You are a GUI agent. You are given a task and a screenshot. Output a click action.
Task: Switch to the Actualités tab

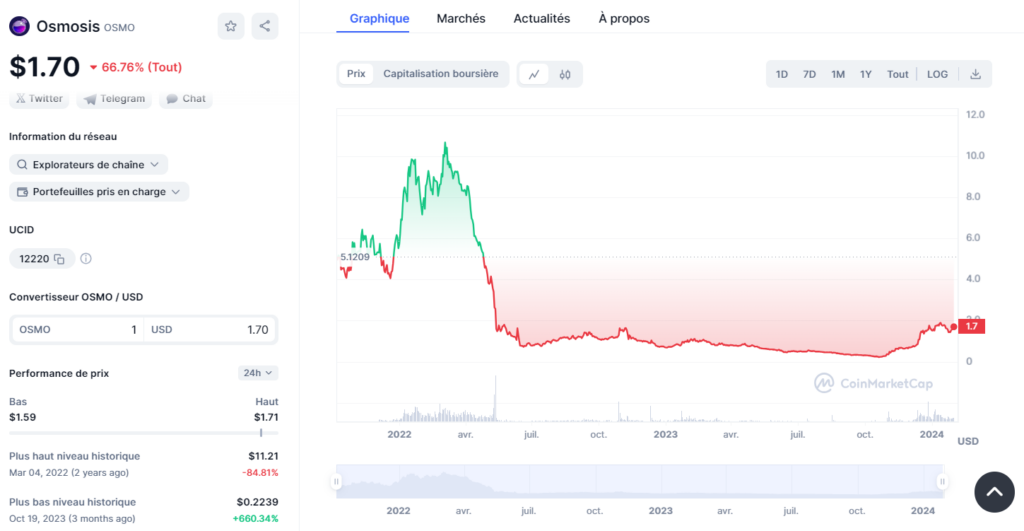click(x=541, y=18)
